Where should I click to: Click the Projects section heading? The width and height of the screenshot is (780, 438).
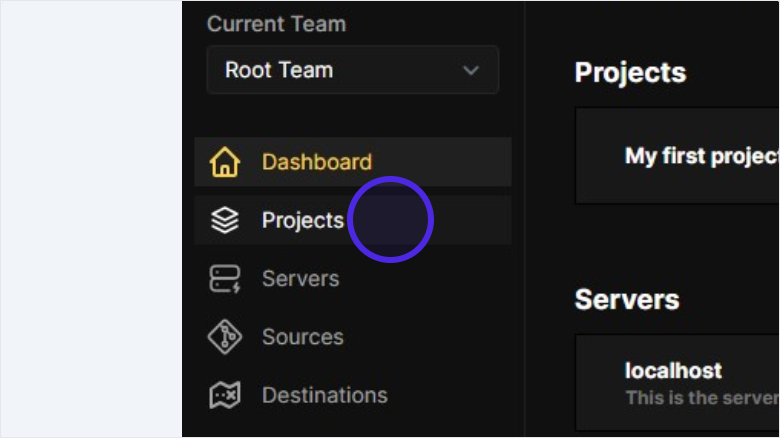point(630,73)
